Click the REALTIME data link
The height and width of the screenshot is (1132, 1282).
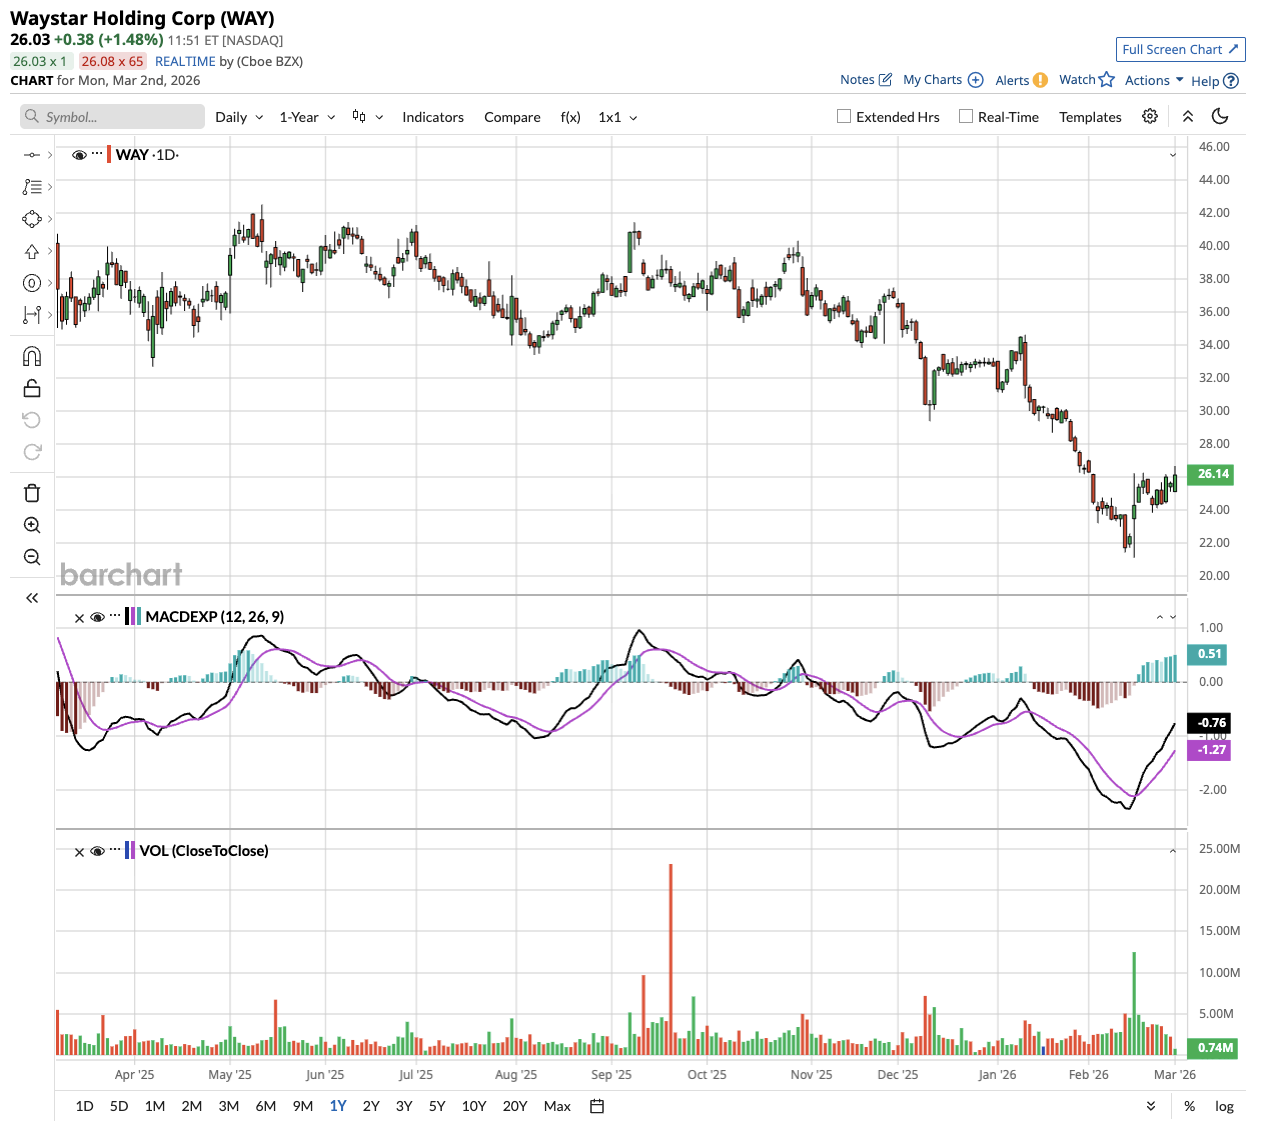click(x=185, y=61)
